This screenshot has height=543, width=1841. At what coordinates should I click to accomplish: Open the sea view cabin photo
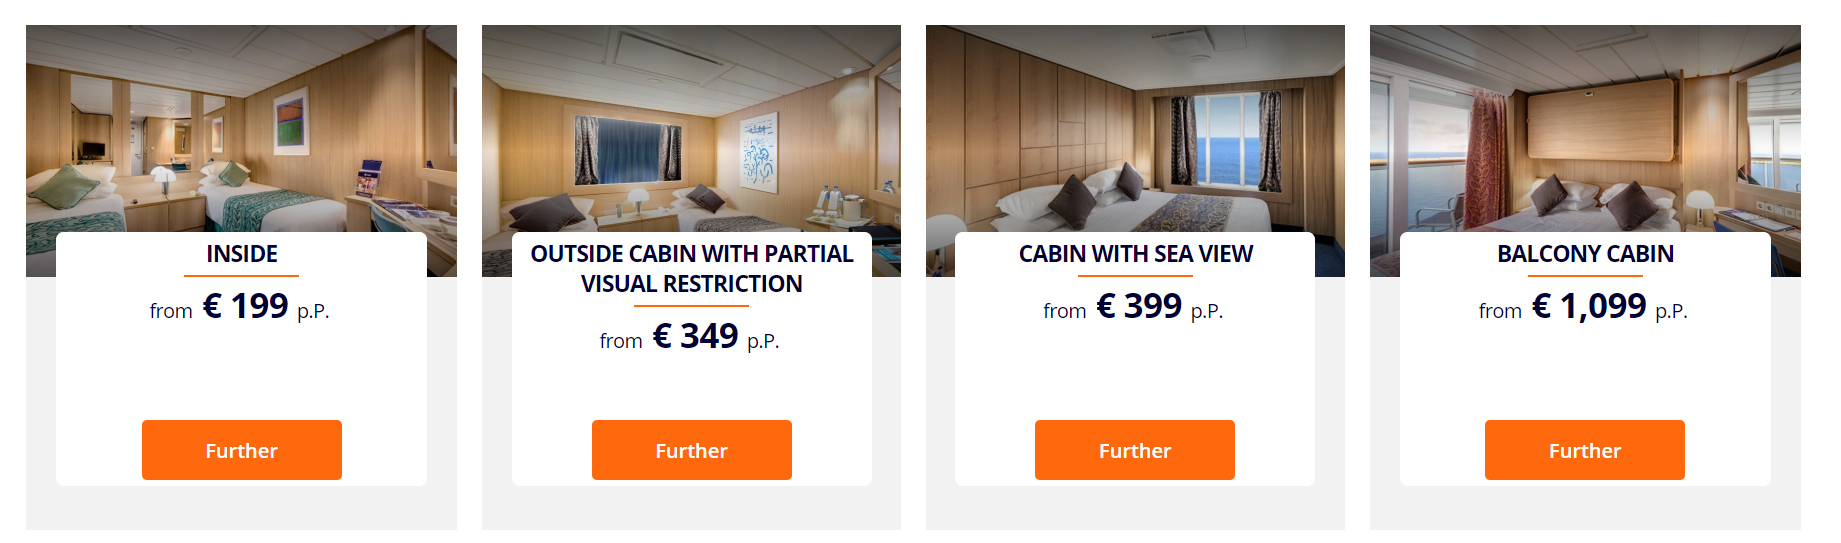pos(1135,130)
